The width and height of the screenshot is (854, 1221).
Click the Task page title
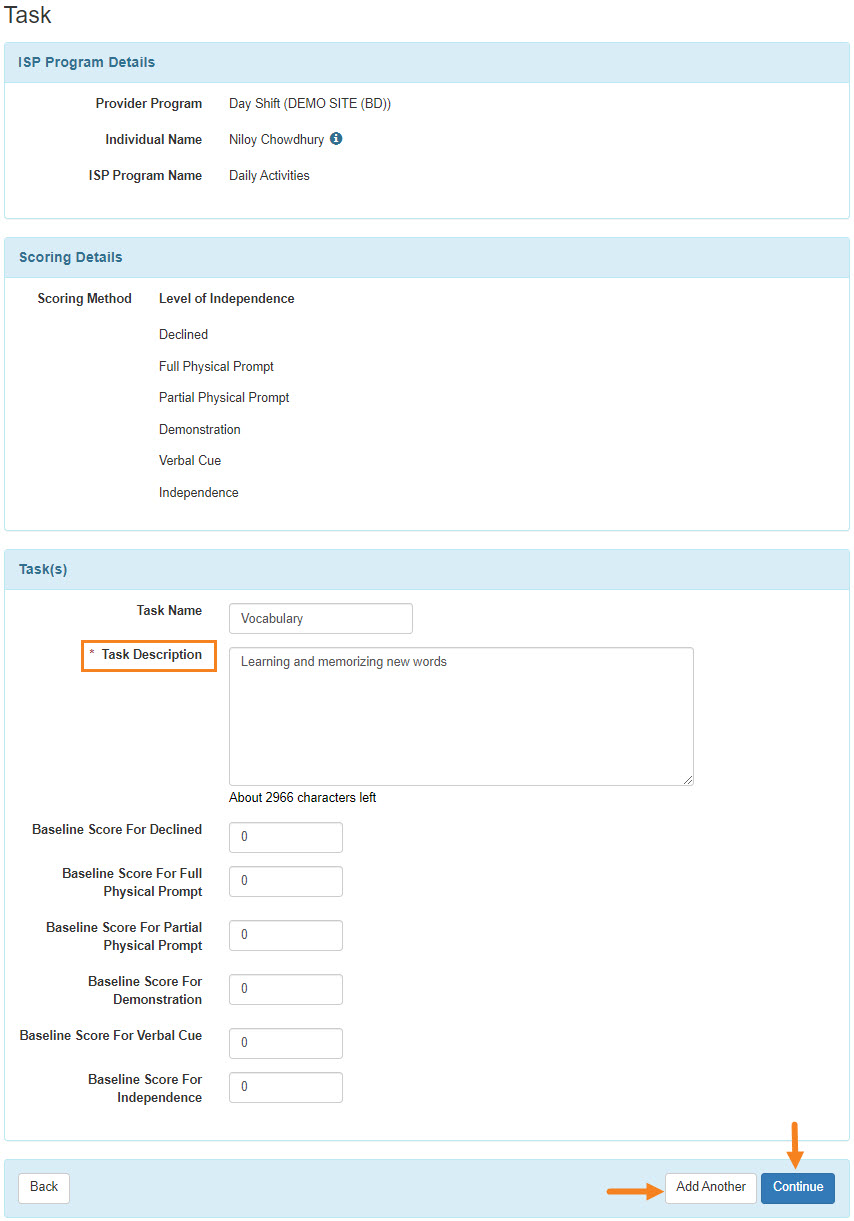point(28,15)
